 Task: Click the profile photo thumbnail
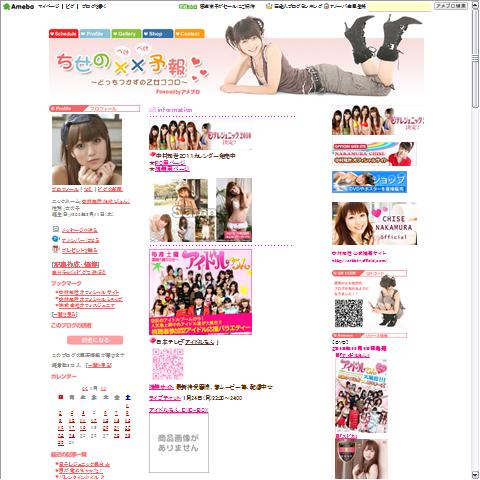coord(87,149)
